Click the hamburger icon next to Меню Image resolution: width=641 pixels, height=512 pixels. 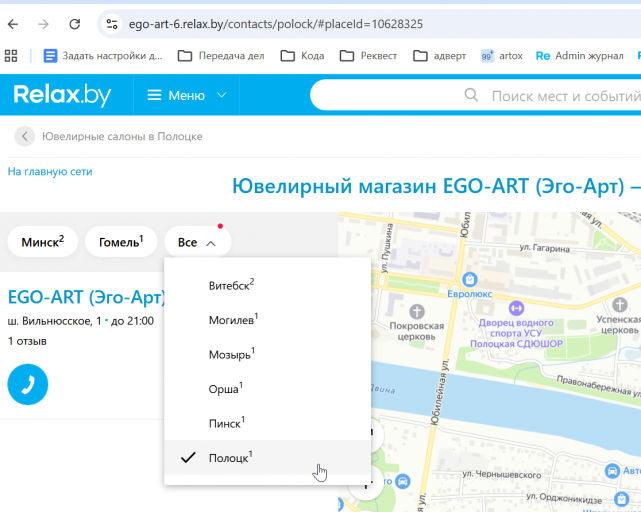[154, 95]
